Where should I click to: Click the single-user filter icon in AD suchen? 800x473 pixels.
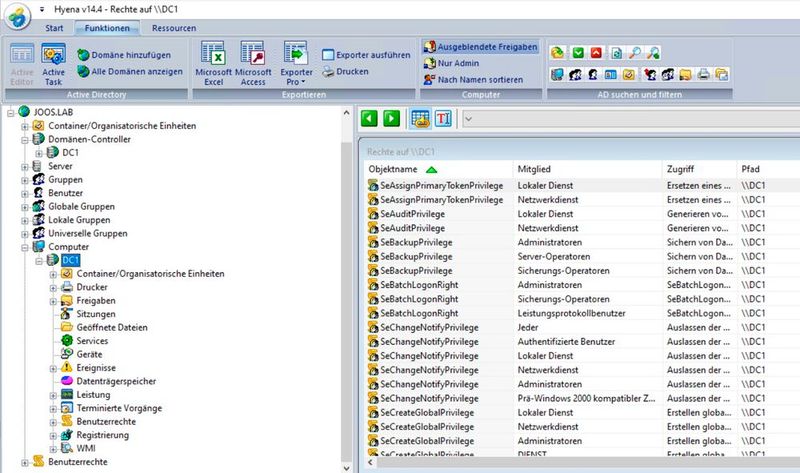point(593,74)
